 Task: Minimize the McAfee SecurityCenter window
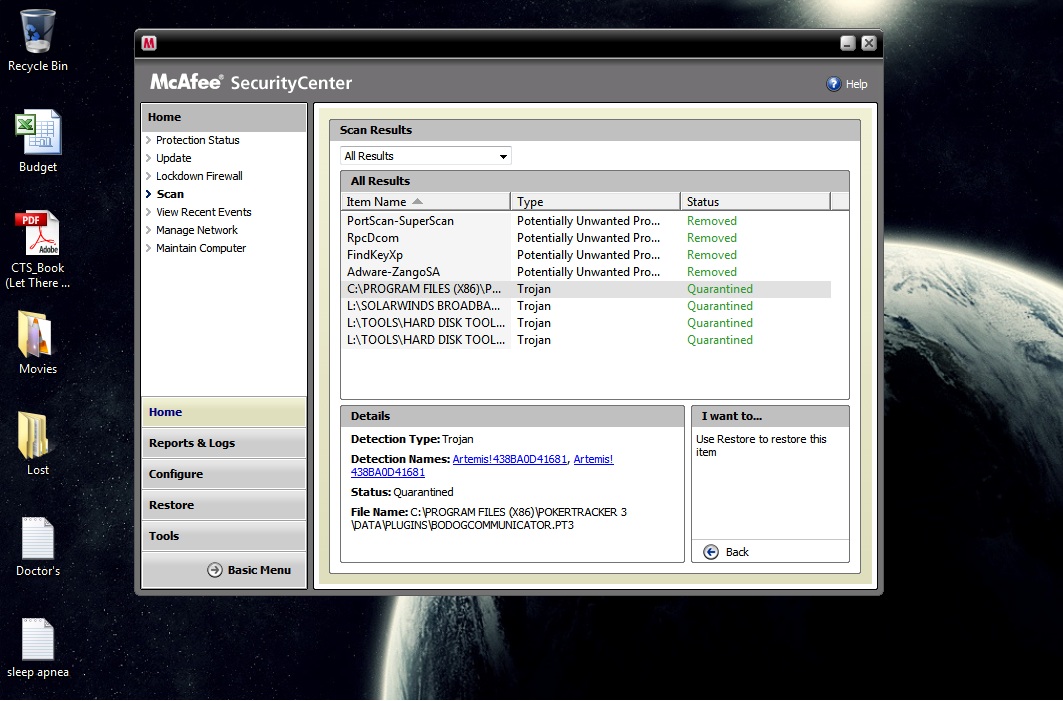[847, 43]
